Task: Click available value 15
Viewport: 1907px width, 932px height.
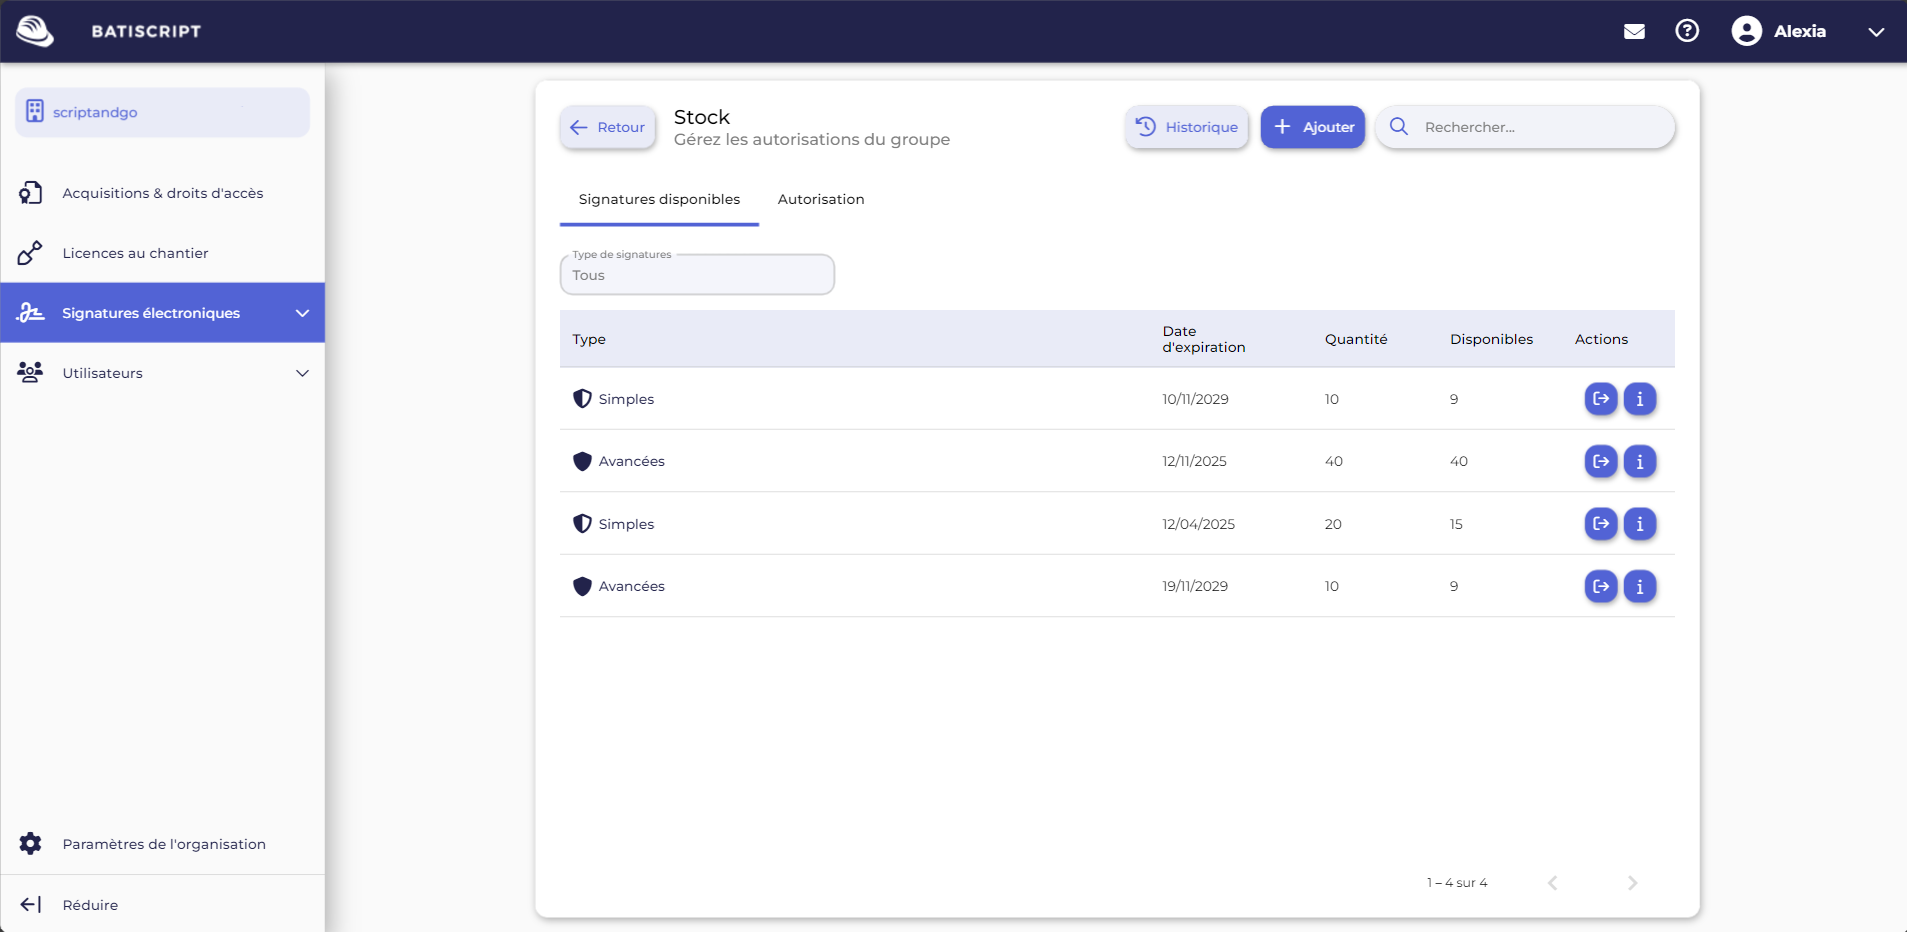Action: click(x=1456, y=524)
